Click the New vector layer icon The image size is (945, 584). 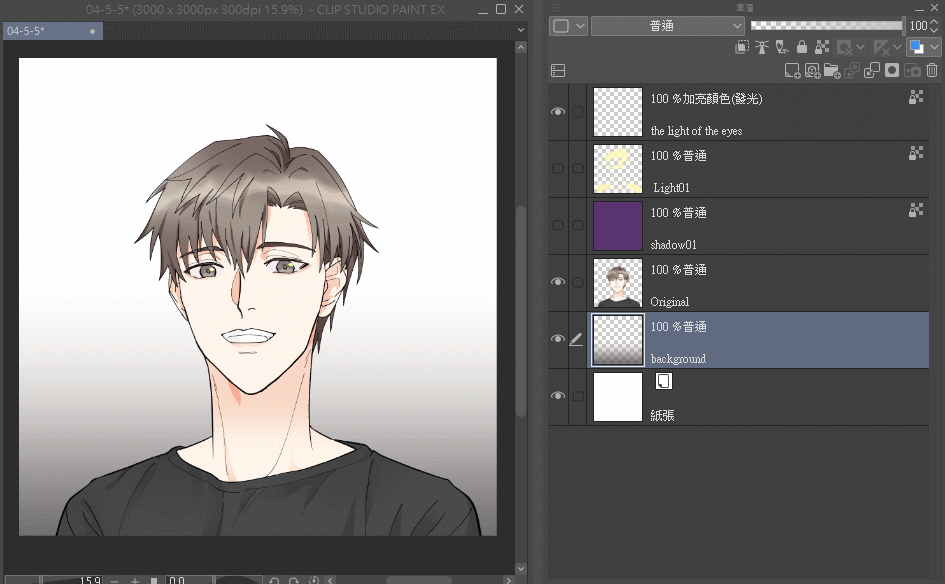tap(812, 71)
